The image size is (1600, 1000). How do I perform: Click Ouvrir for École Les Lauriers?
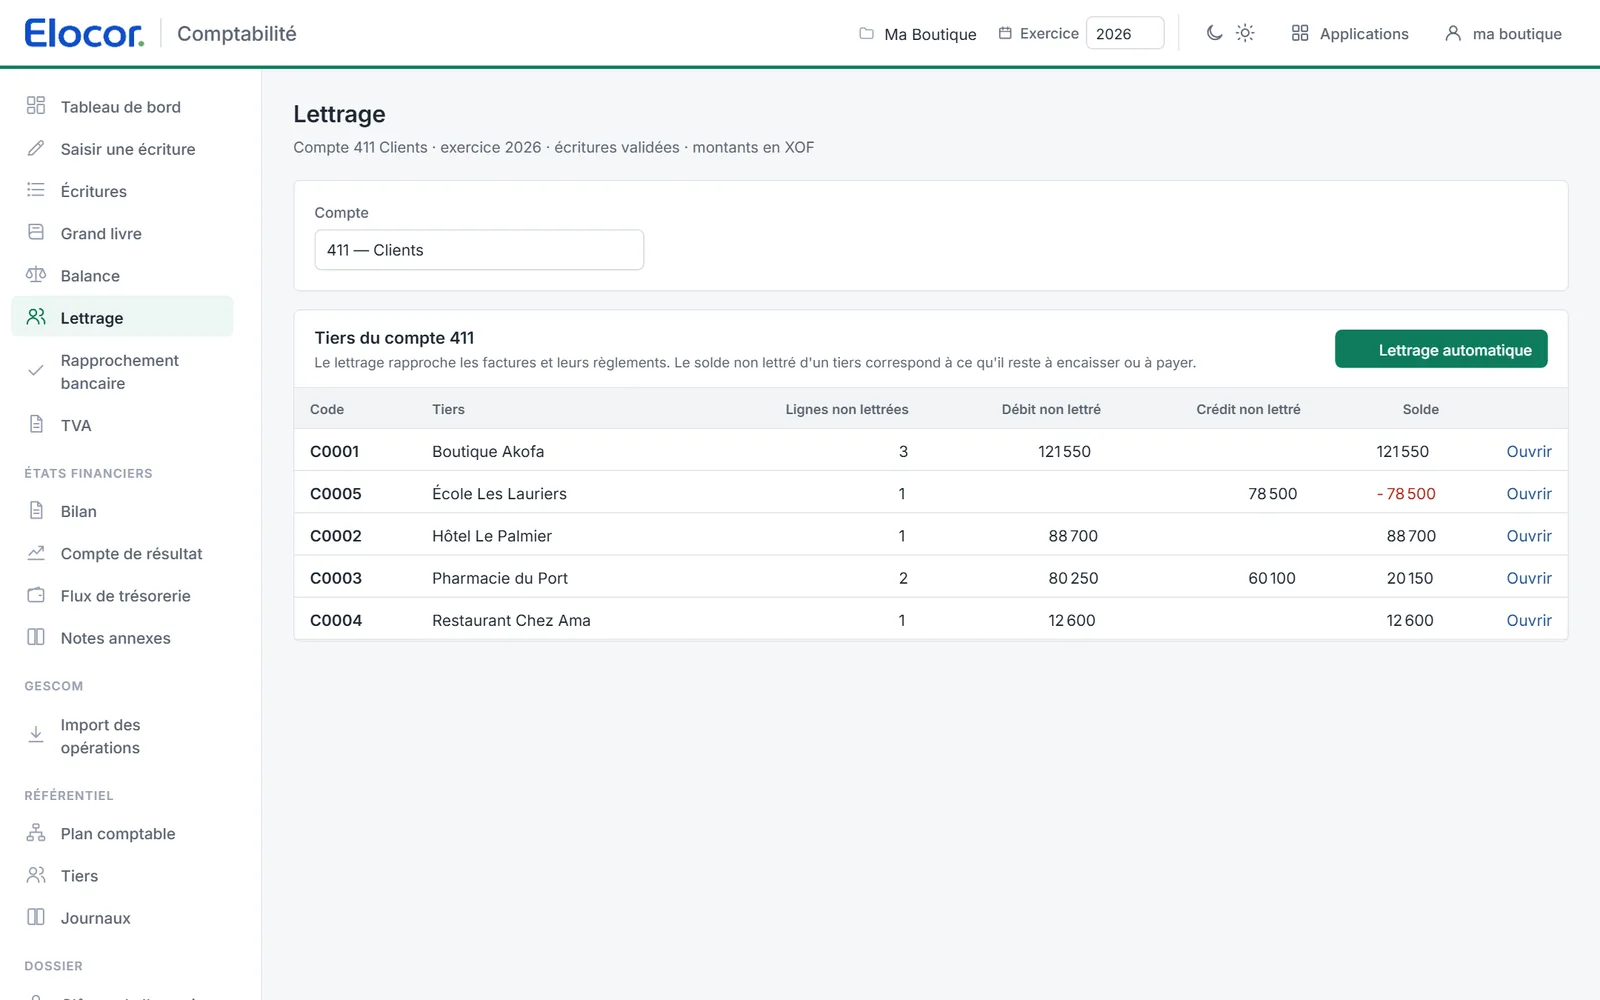(x=1529, y=493)
